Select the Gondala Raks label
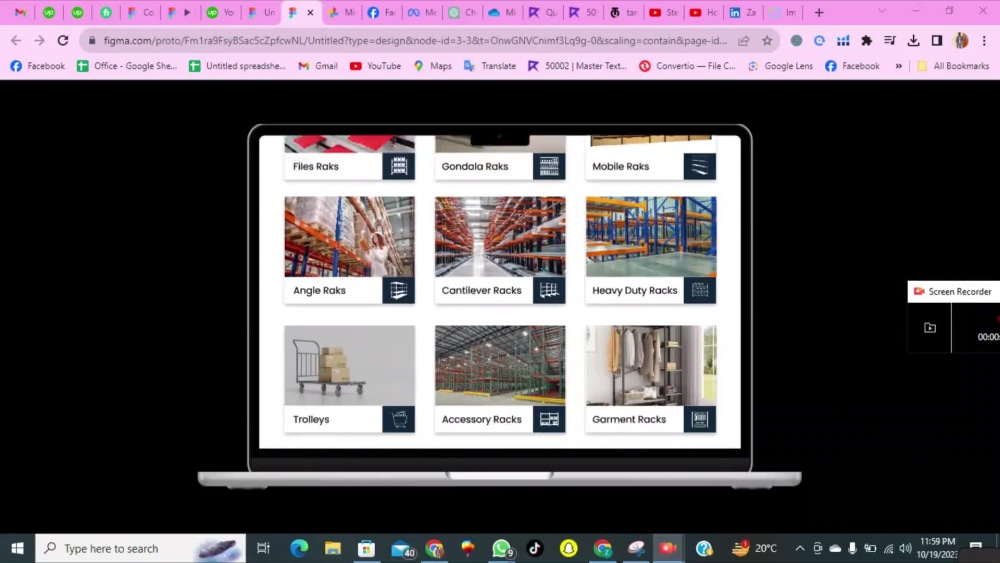This screenshot has width=1000, height=563. [475, 166]
